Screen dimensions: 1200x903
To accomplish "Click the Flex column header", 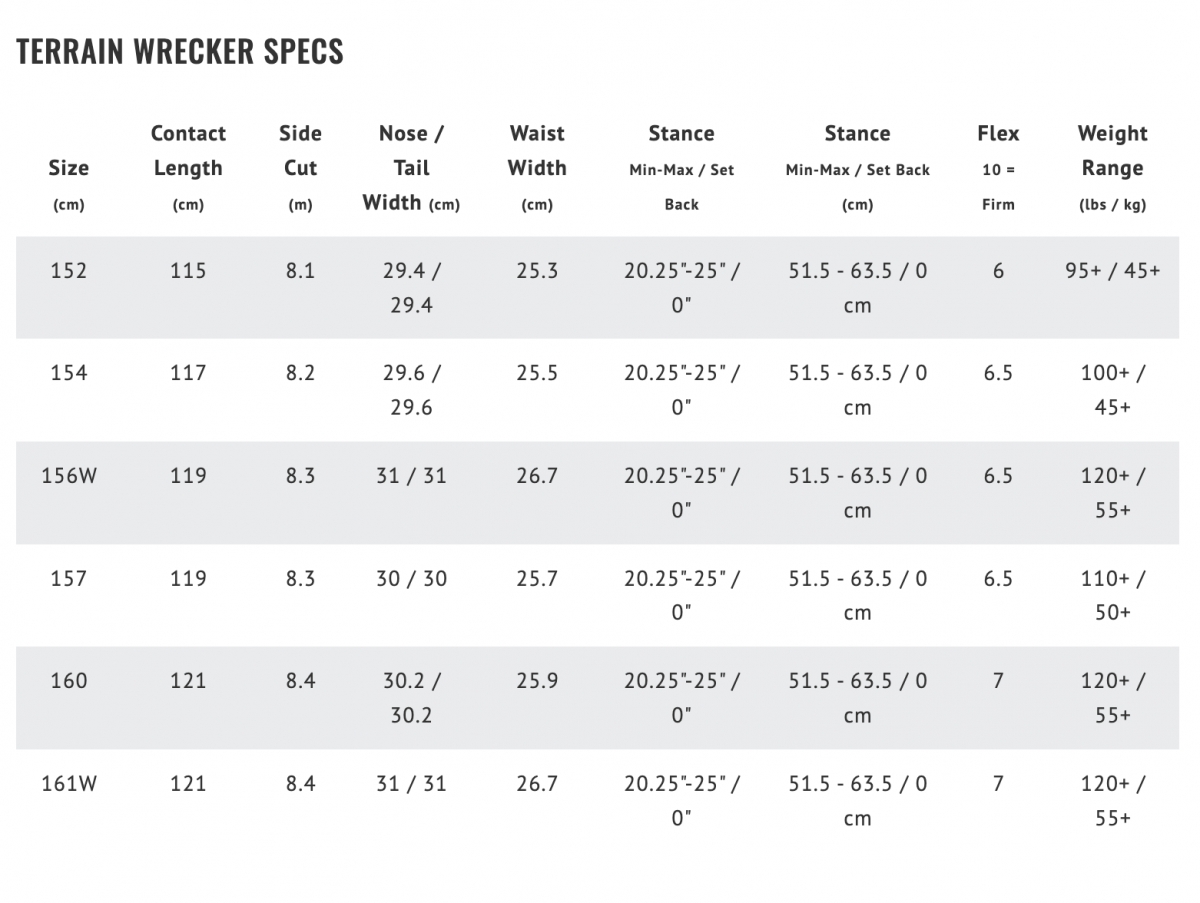I will [998, 168].
